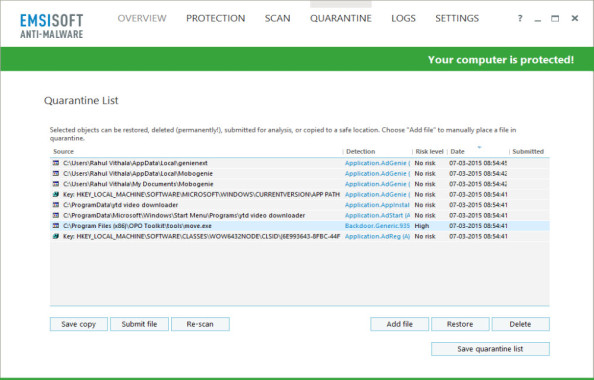This screenshot has width=594, height=380.
Task: Click file icon of My Documents Mobogenie row
Action: [56, 184]
